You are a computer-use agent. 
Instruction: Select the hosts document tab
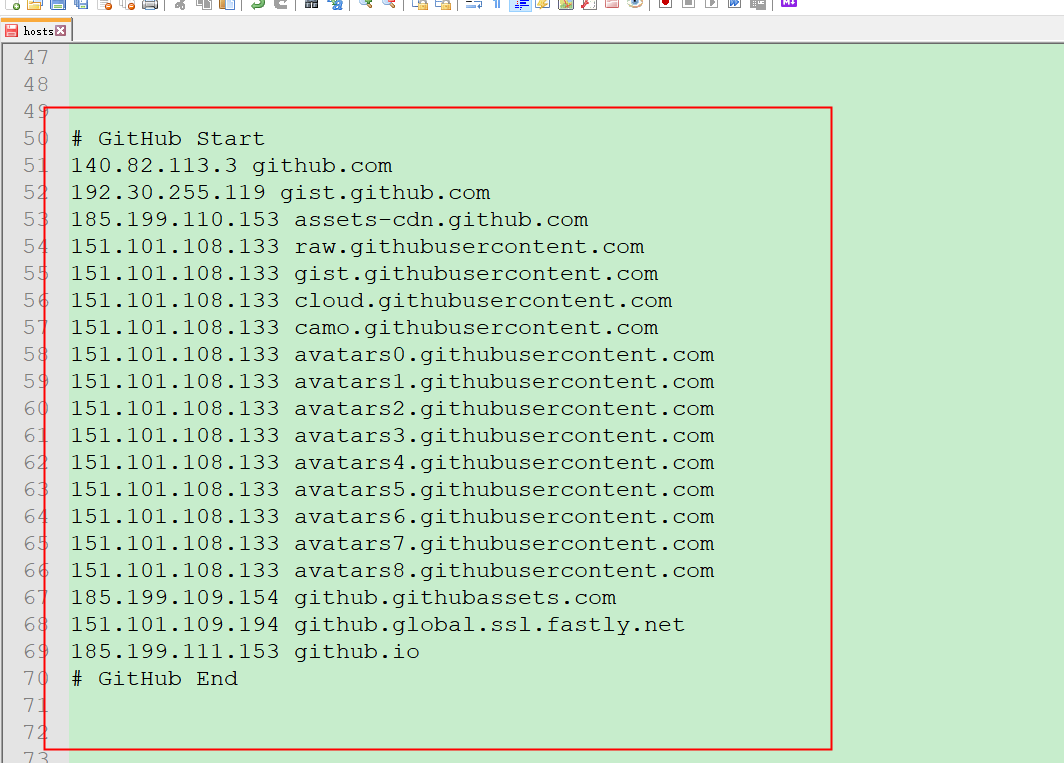coord(37,31)
